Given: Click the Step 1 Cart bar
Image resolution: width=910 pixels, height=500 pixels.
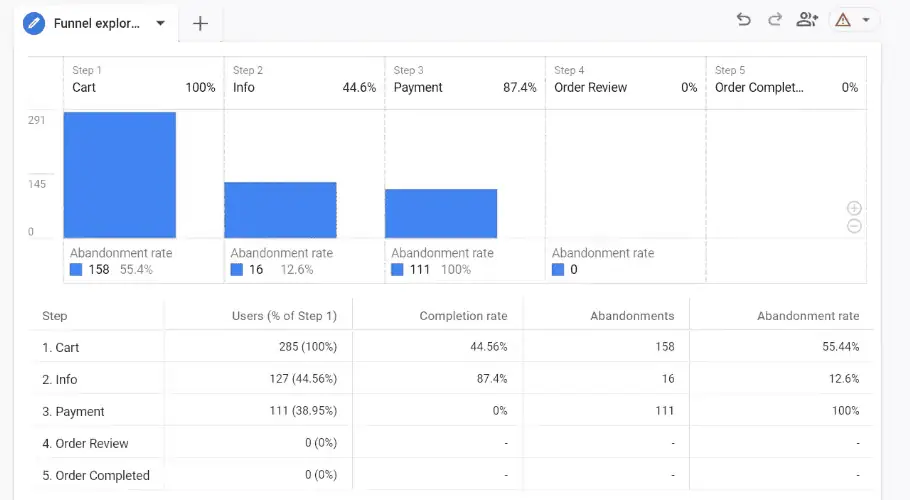Looking at the screenshot, I should pyautogui.click(x=120, y=175).
